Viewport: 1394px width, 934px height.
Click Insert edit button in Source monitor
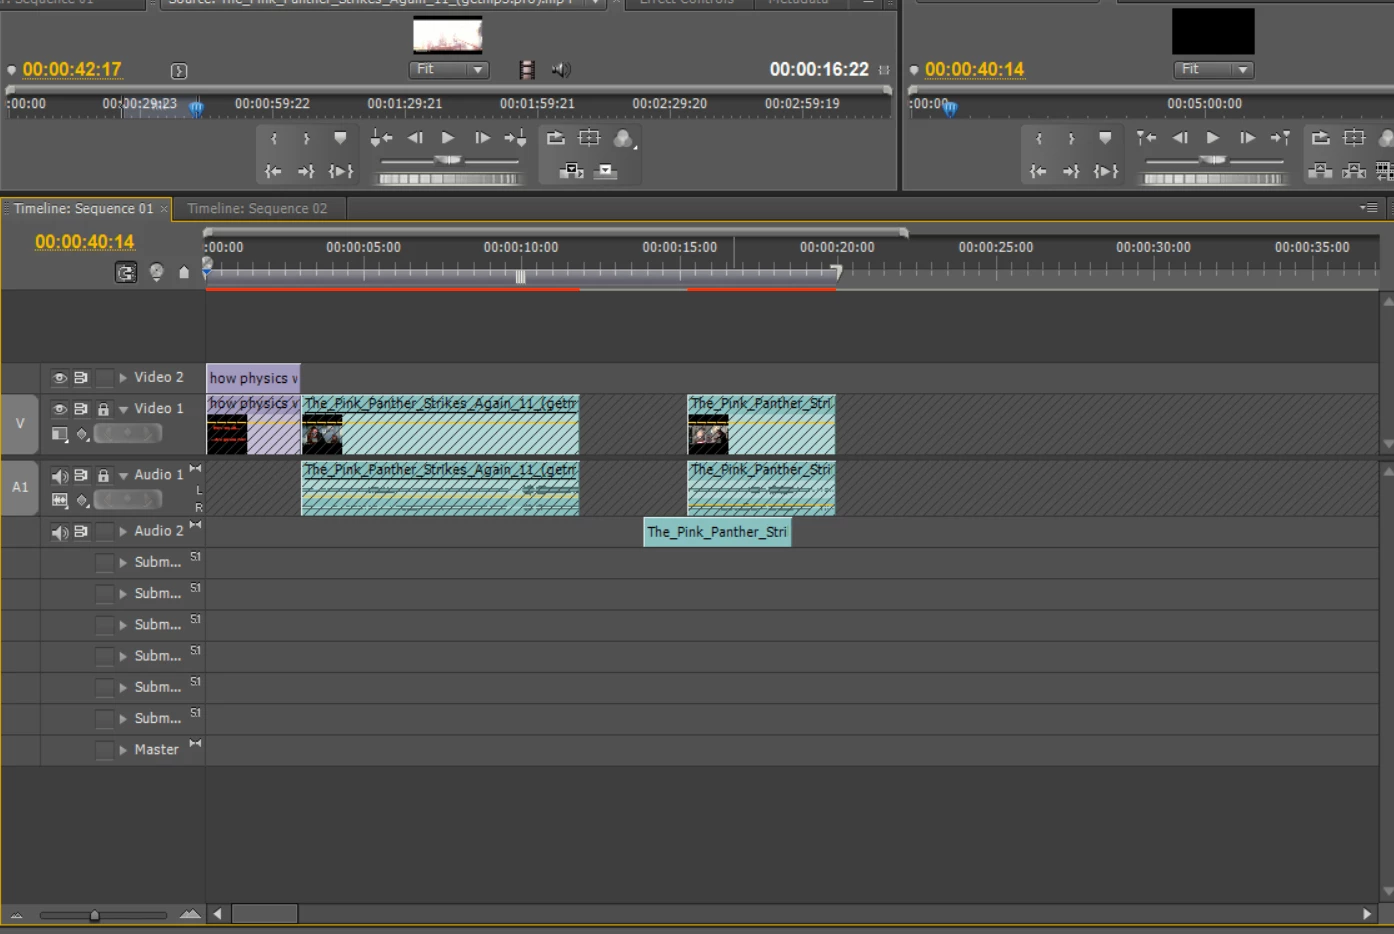click(572, 172)
